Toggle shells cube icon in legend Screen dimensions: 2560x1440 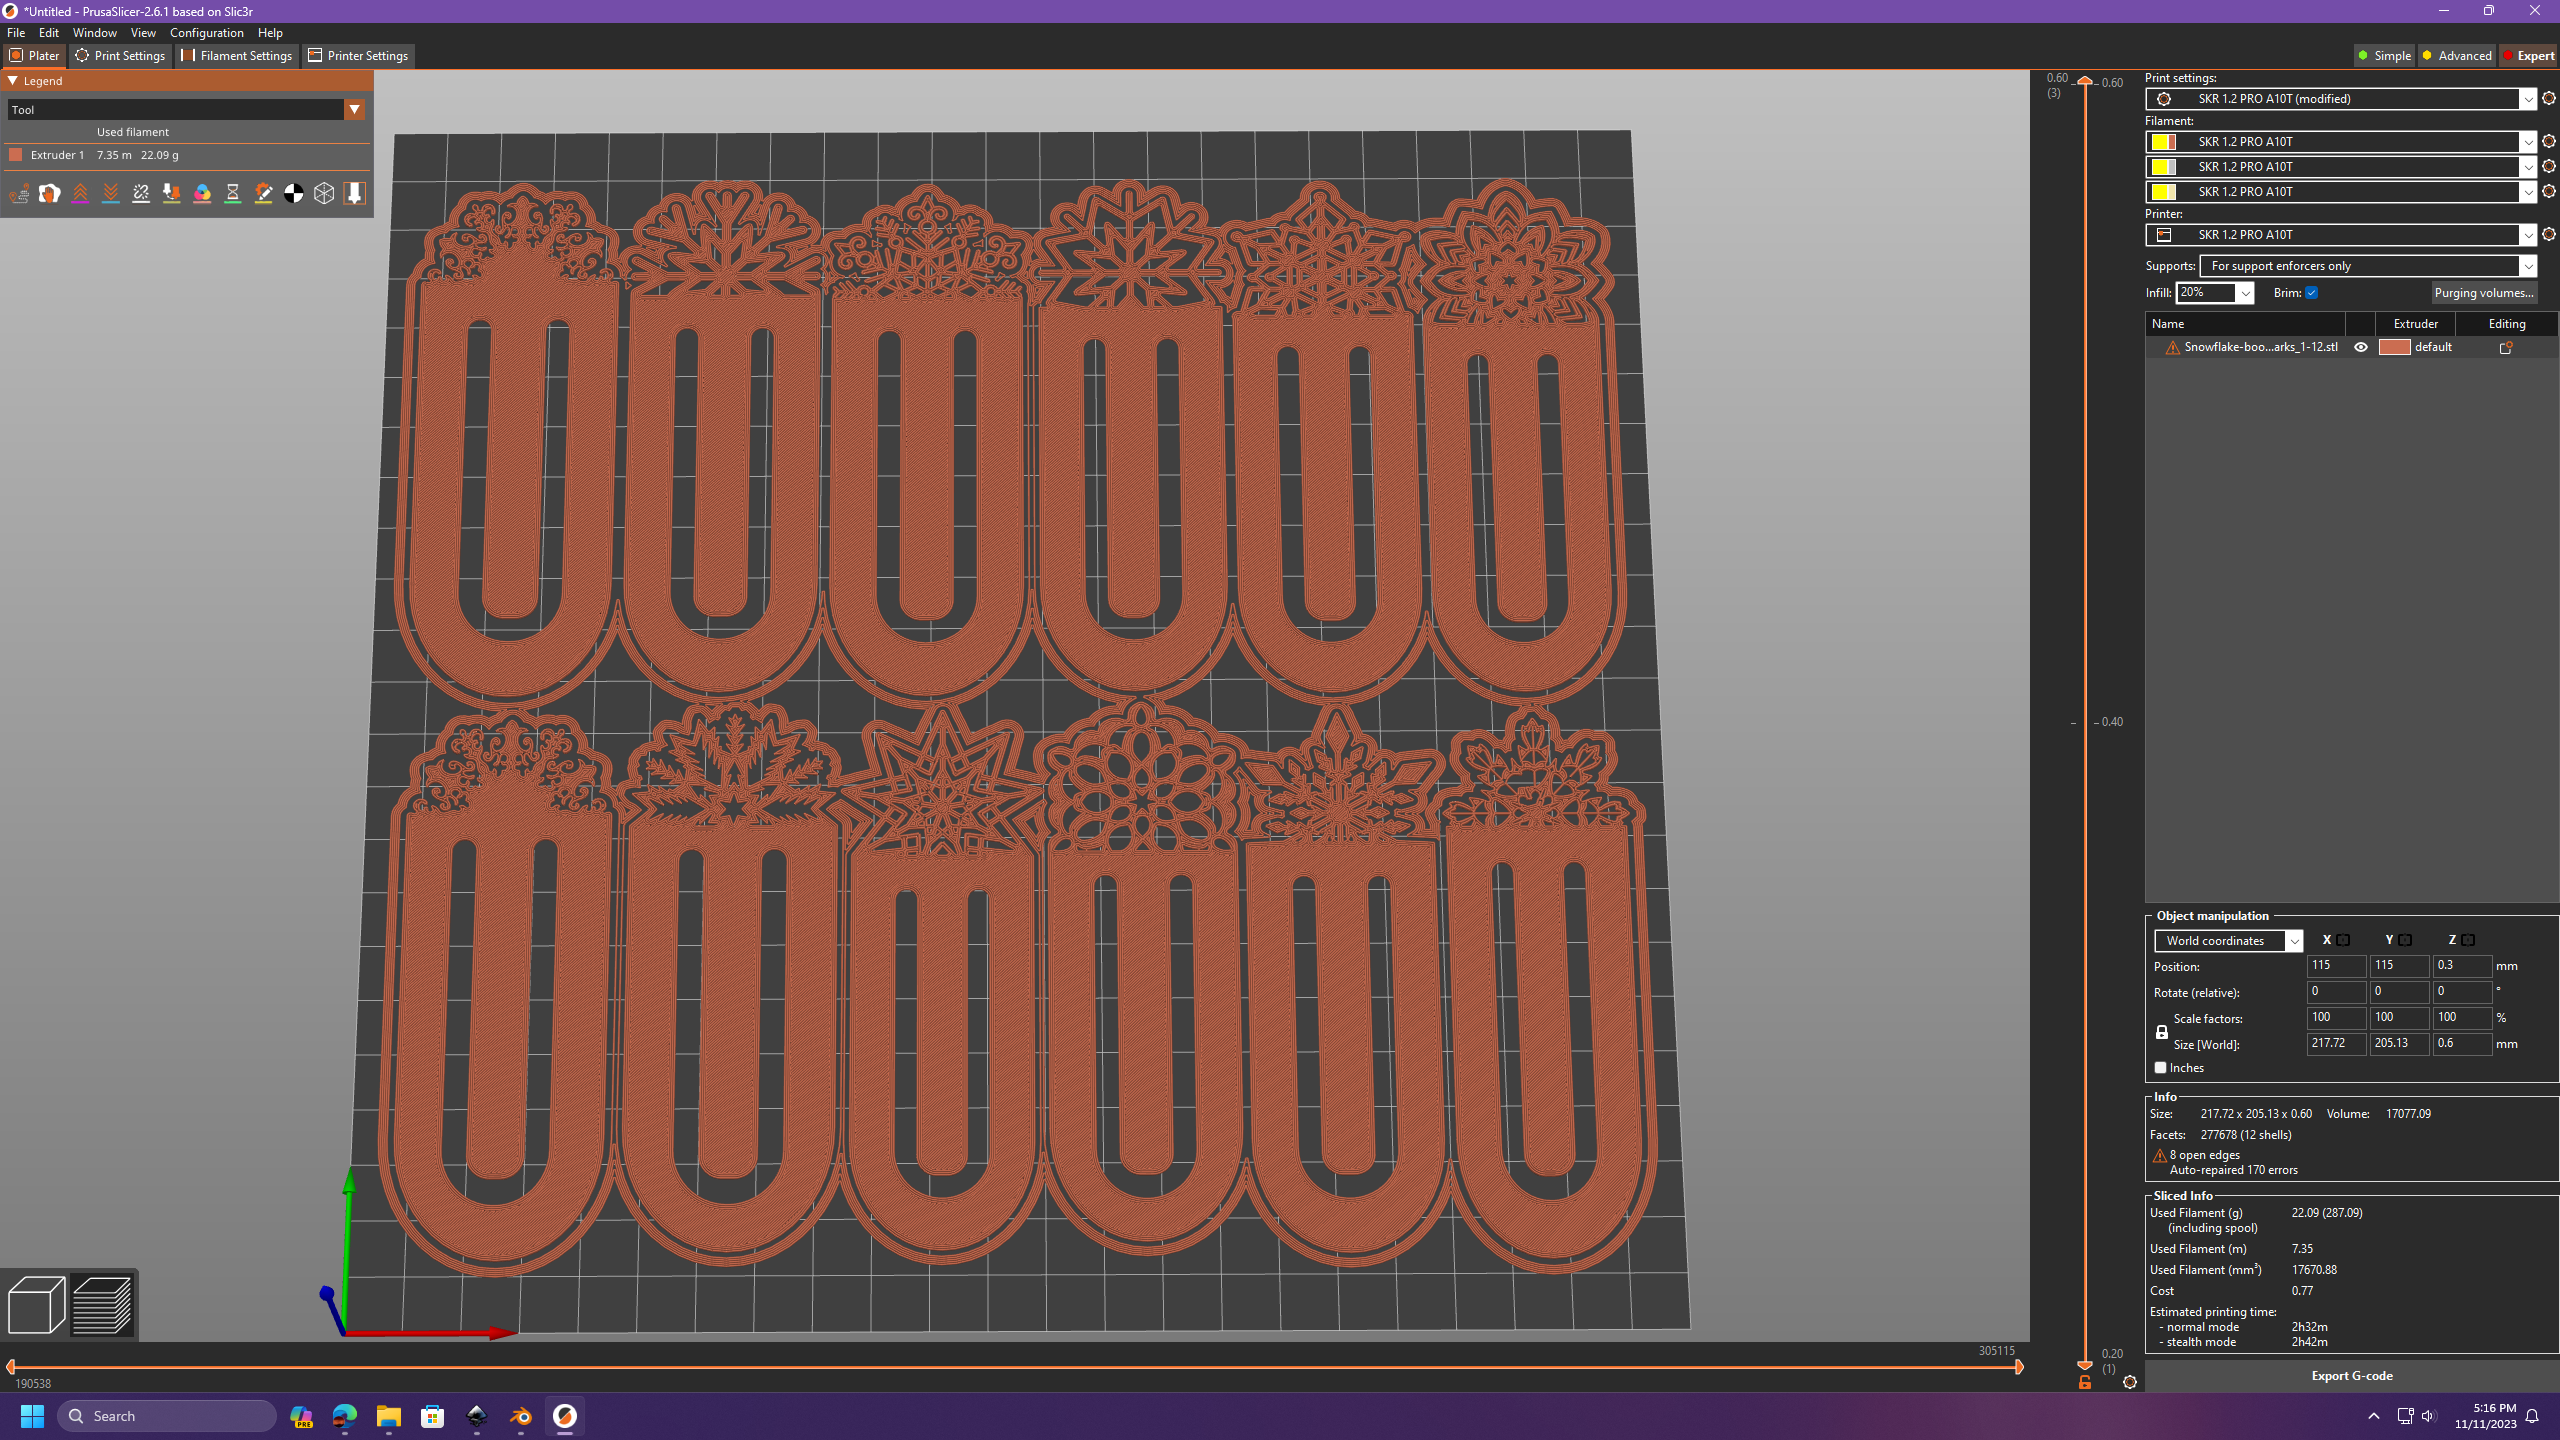(x=324, y=194)
